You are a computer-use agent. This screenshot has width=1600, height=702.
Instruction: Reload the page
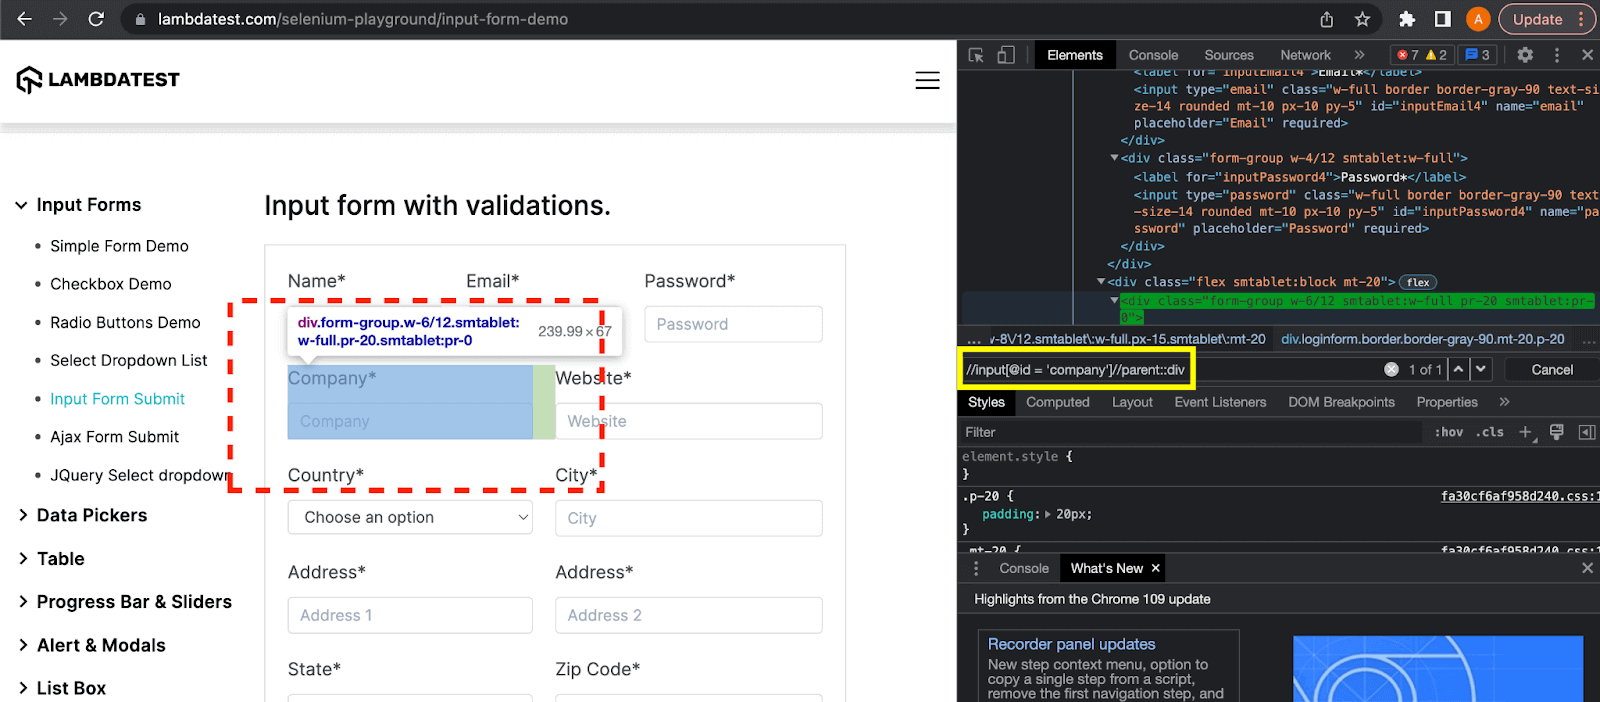(96, 19)
